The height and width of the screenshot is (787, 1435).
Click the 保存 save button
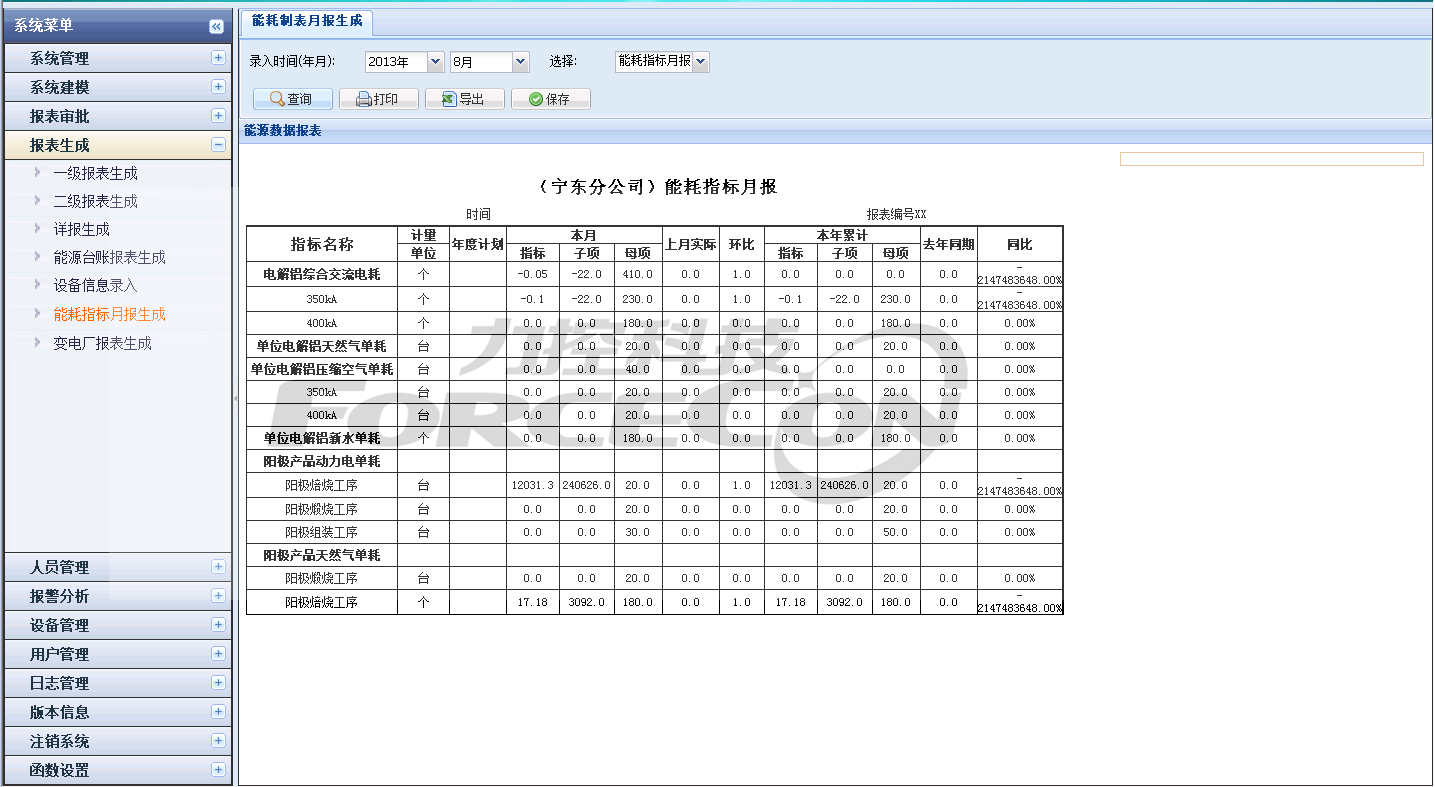point(550,99)
